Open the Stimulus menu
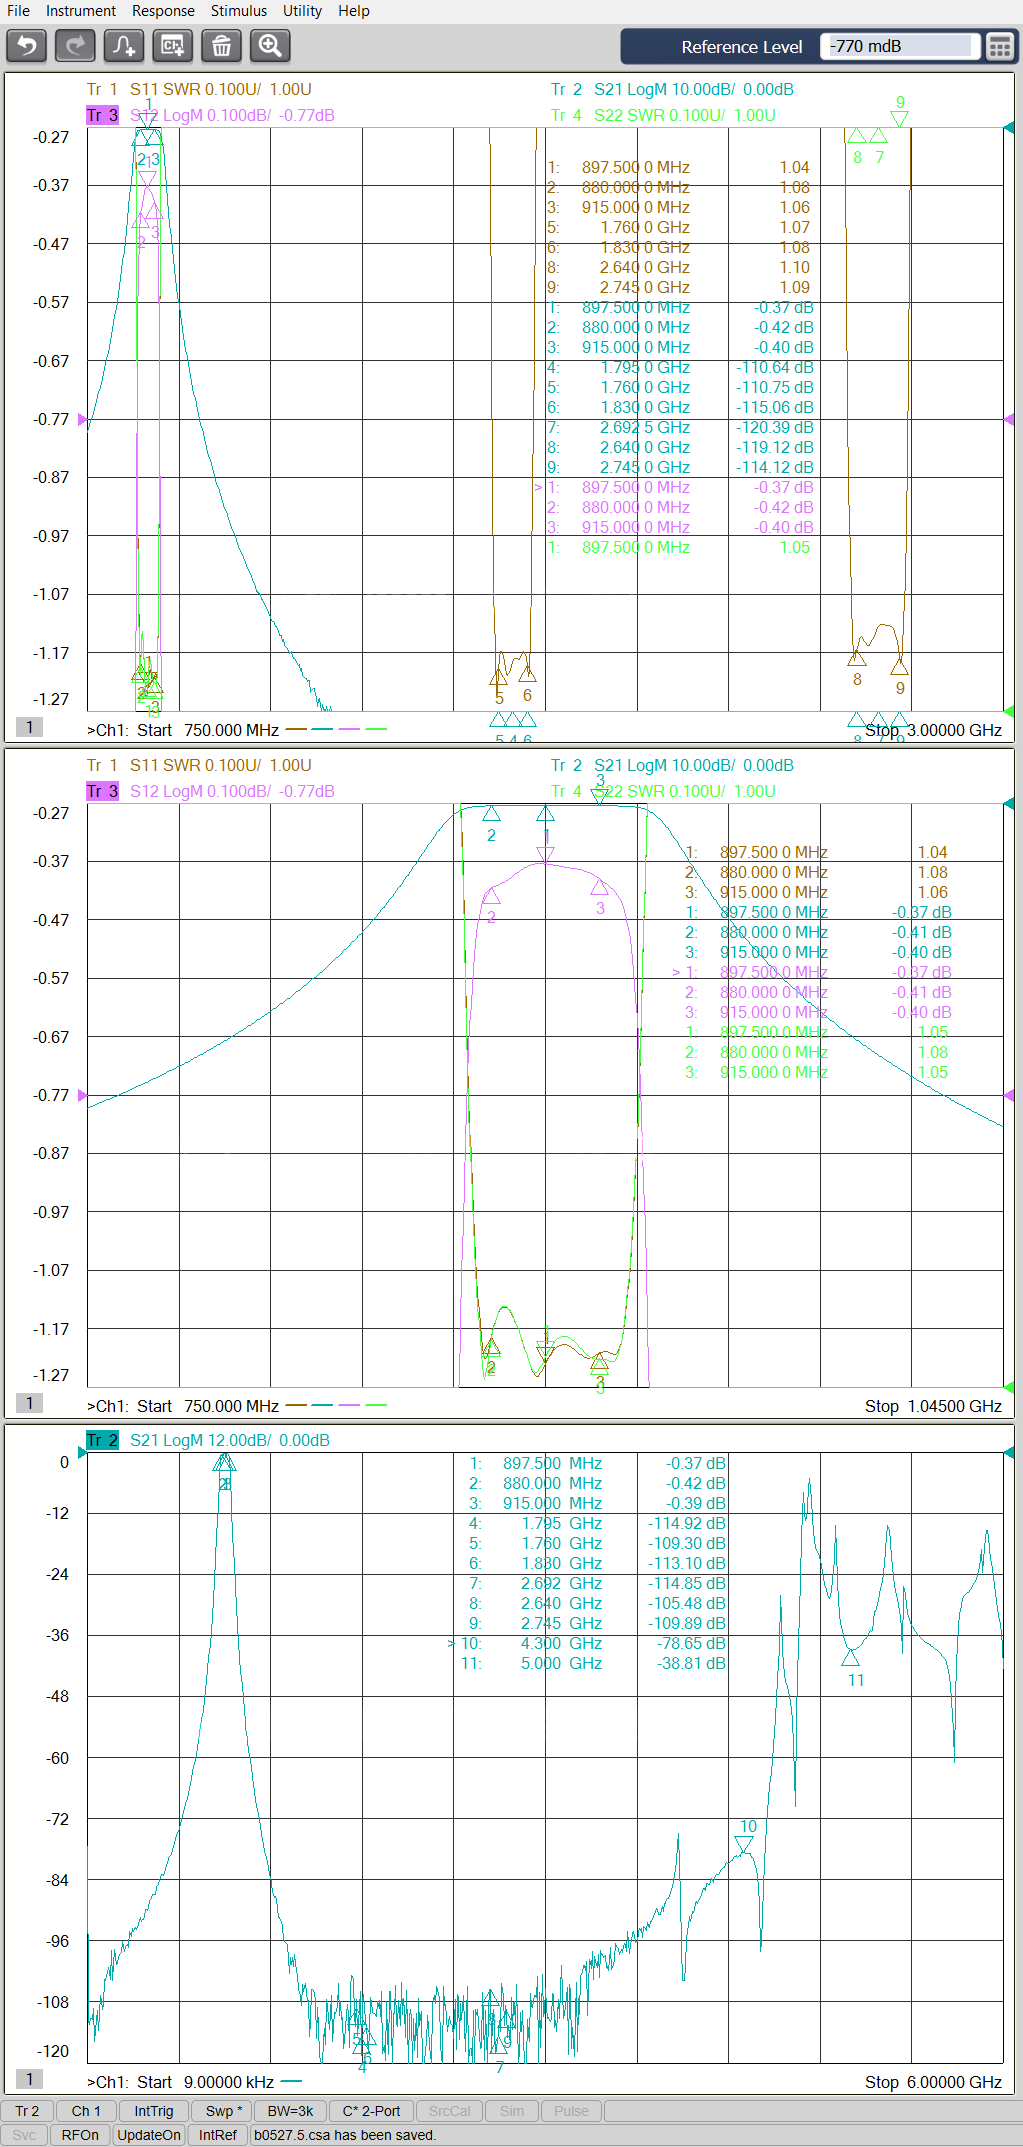The width and height of the screenshot is (1023, 2147). pyautogui.click(x=238, y=11)
